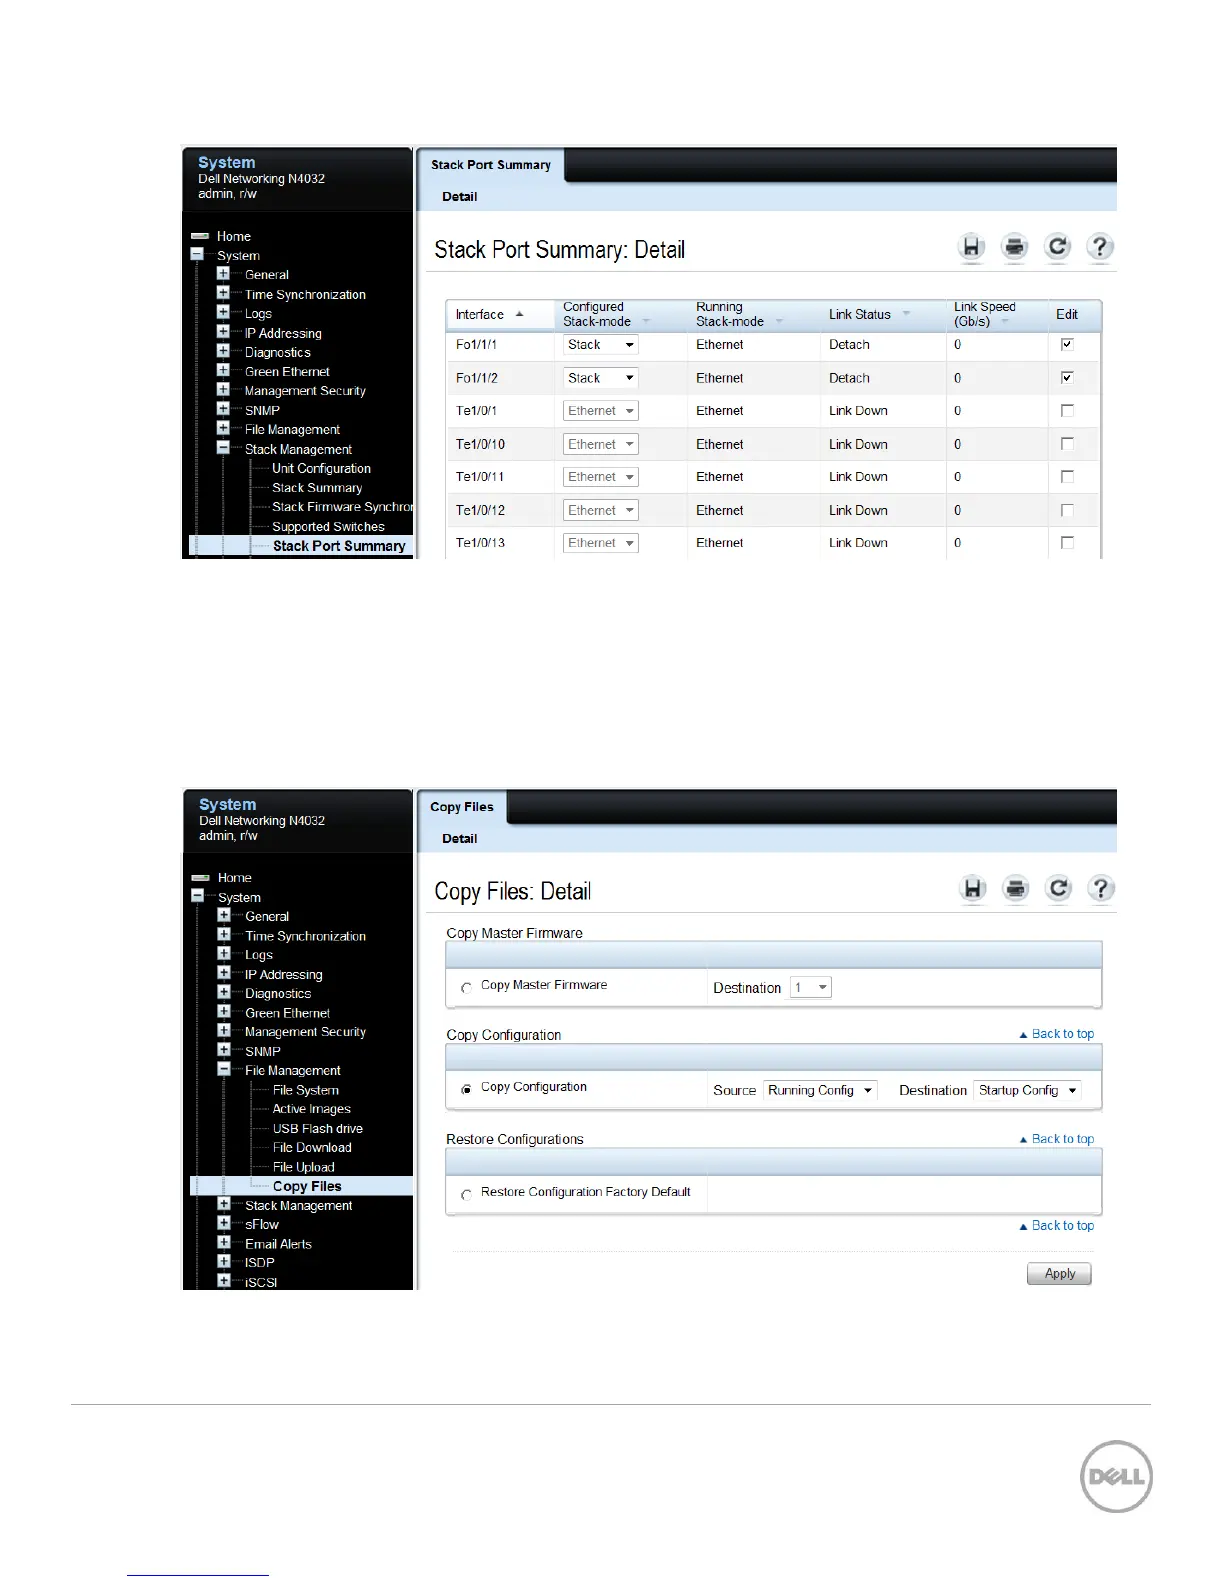Click Refresh icon on Copy Files page
Screen dimensions: 1224x1584
(x=1058, y=888)
